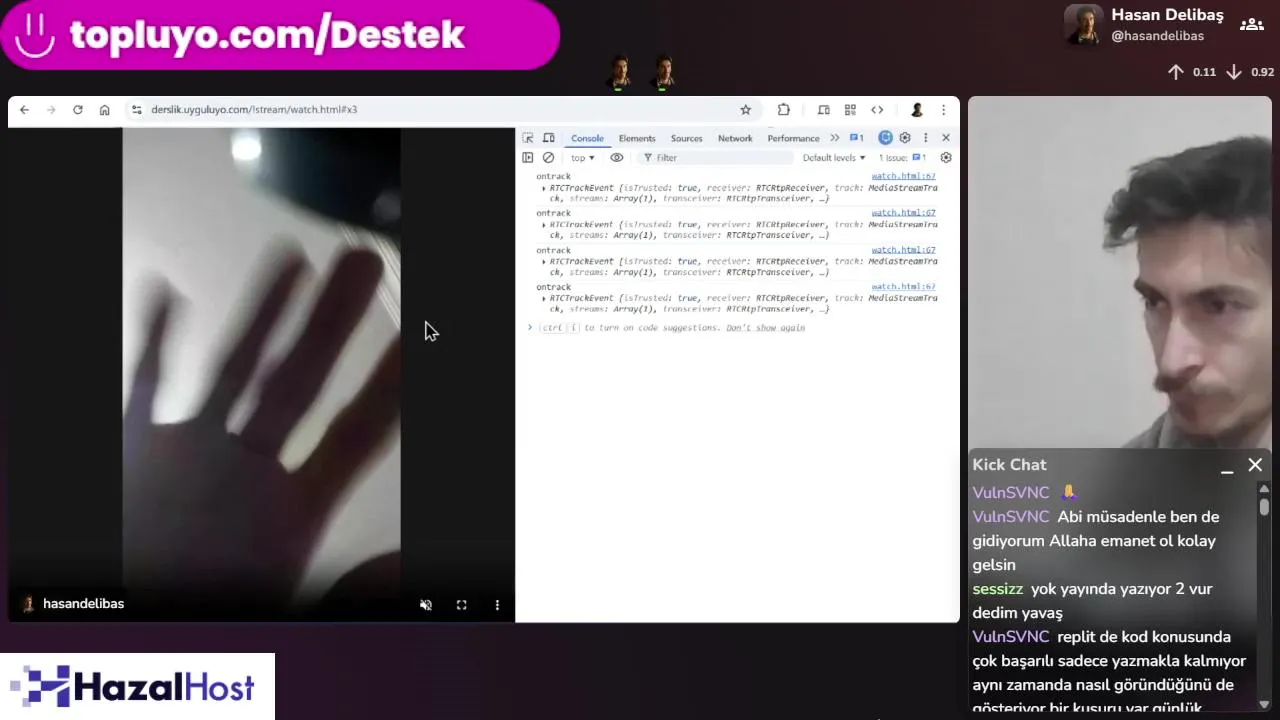Open the browser profile avatar
1280x720 pixels.
[916, 110]
